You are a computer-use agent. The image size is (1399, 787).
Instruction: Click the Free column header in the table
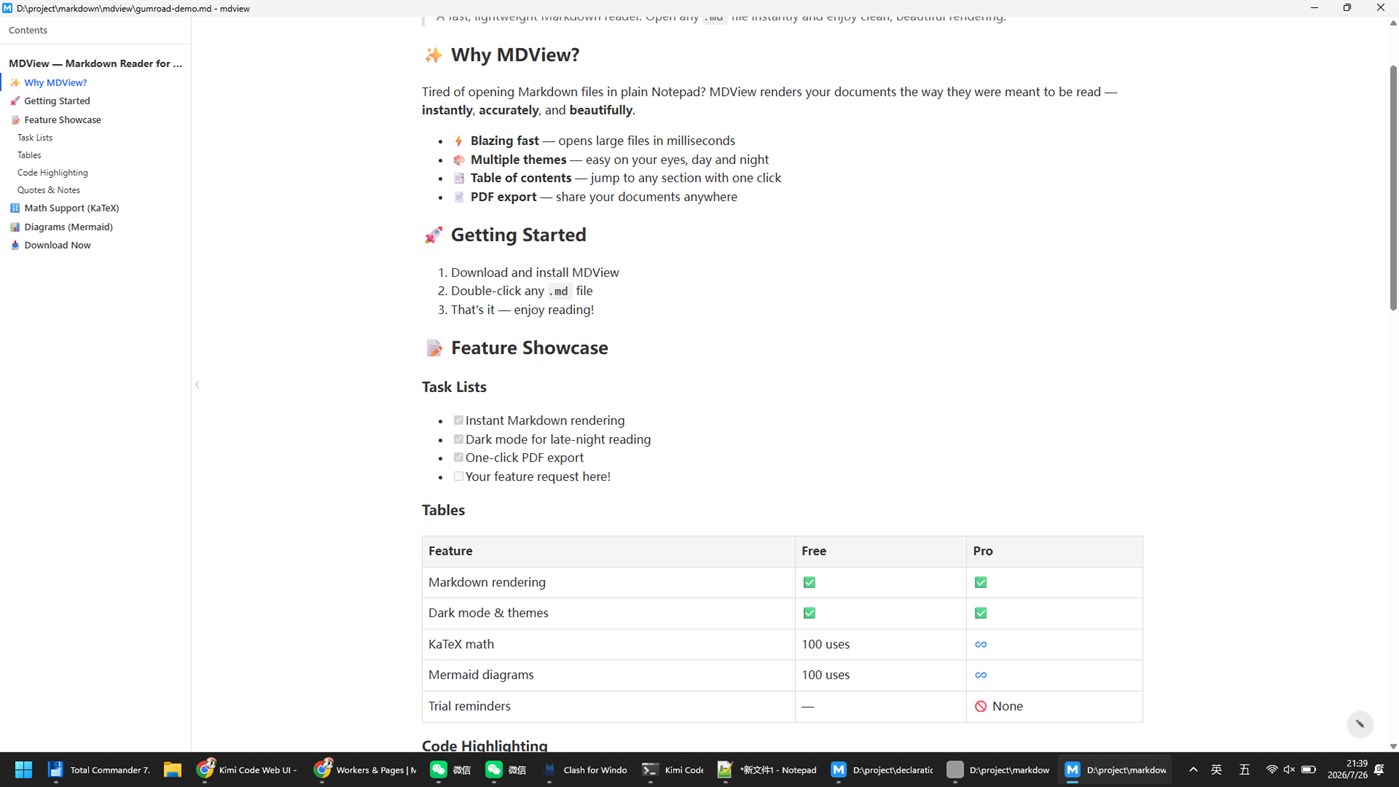tap(880, 551)
